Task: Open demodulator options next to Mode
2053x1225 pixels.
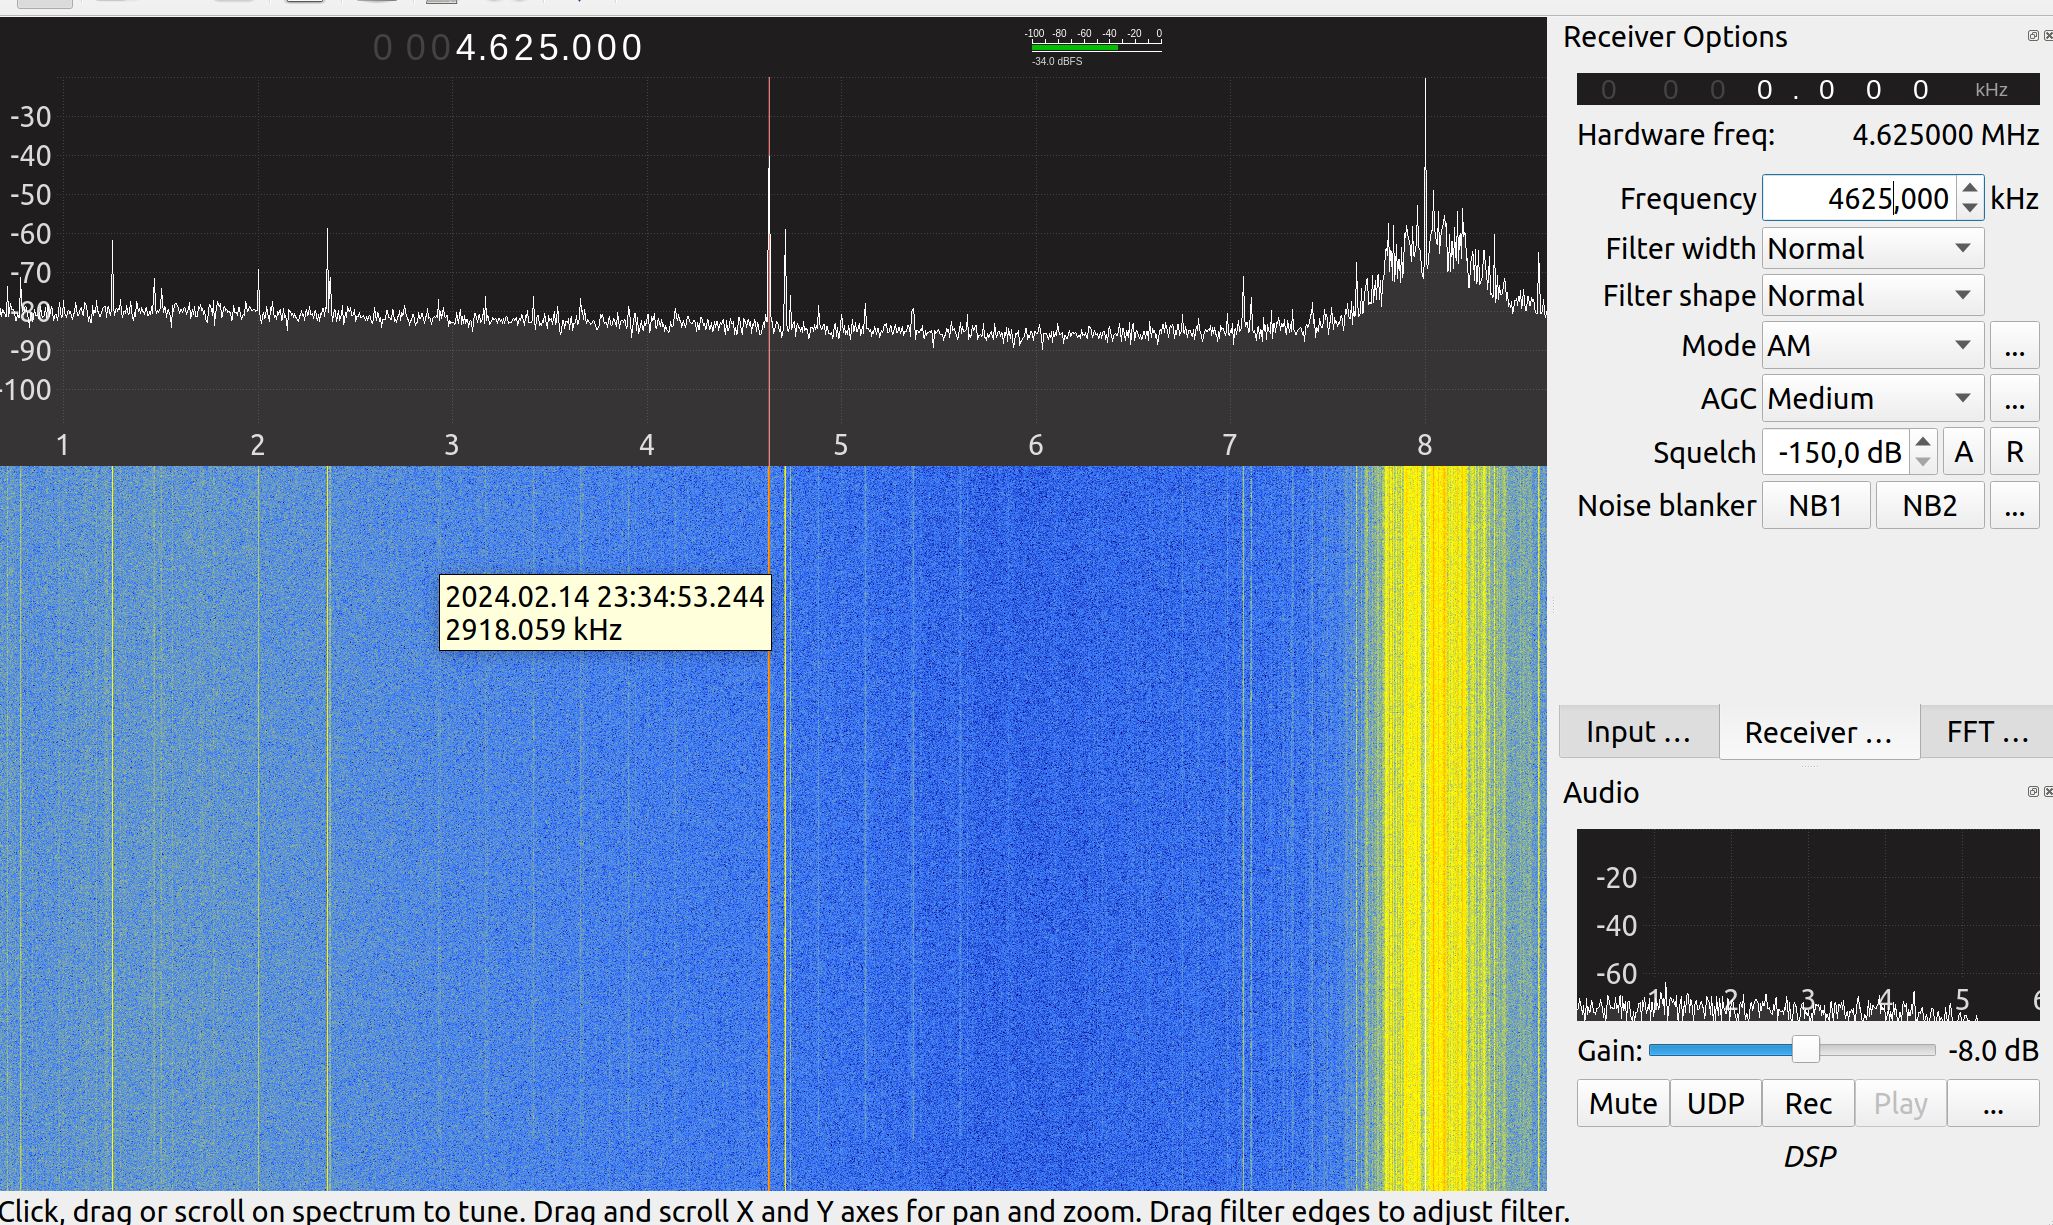Action: tap(2014, 346)
